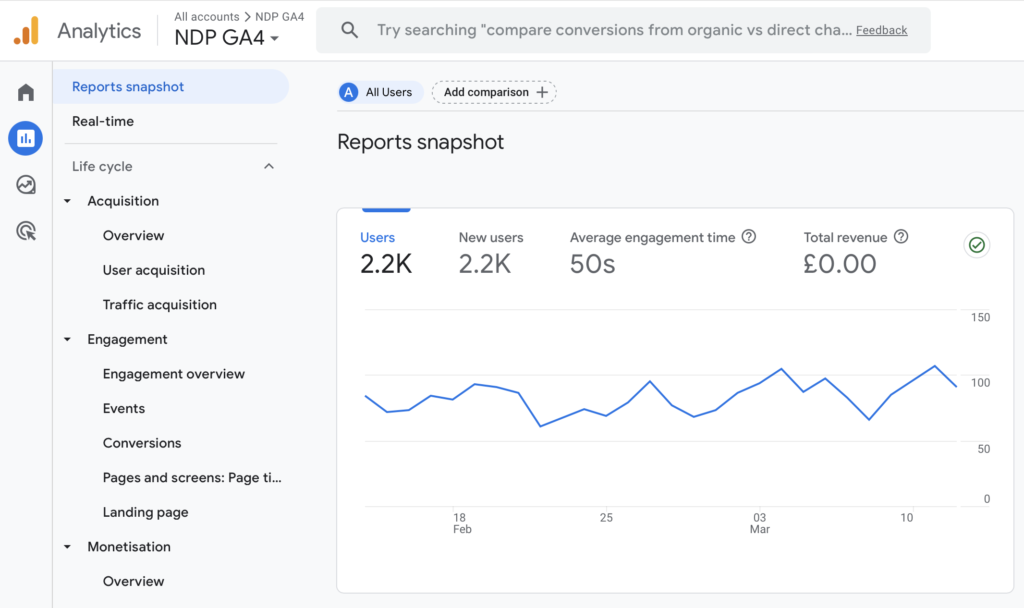Select the Average engagement time metric tab
The width and height of the screenshot is (1024, 608).
(x=662, y=253)
